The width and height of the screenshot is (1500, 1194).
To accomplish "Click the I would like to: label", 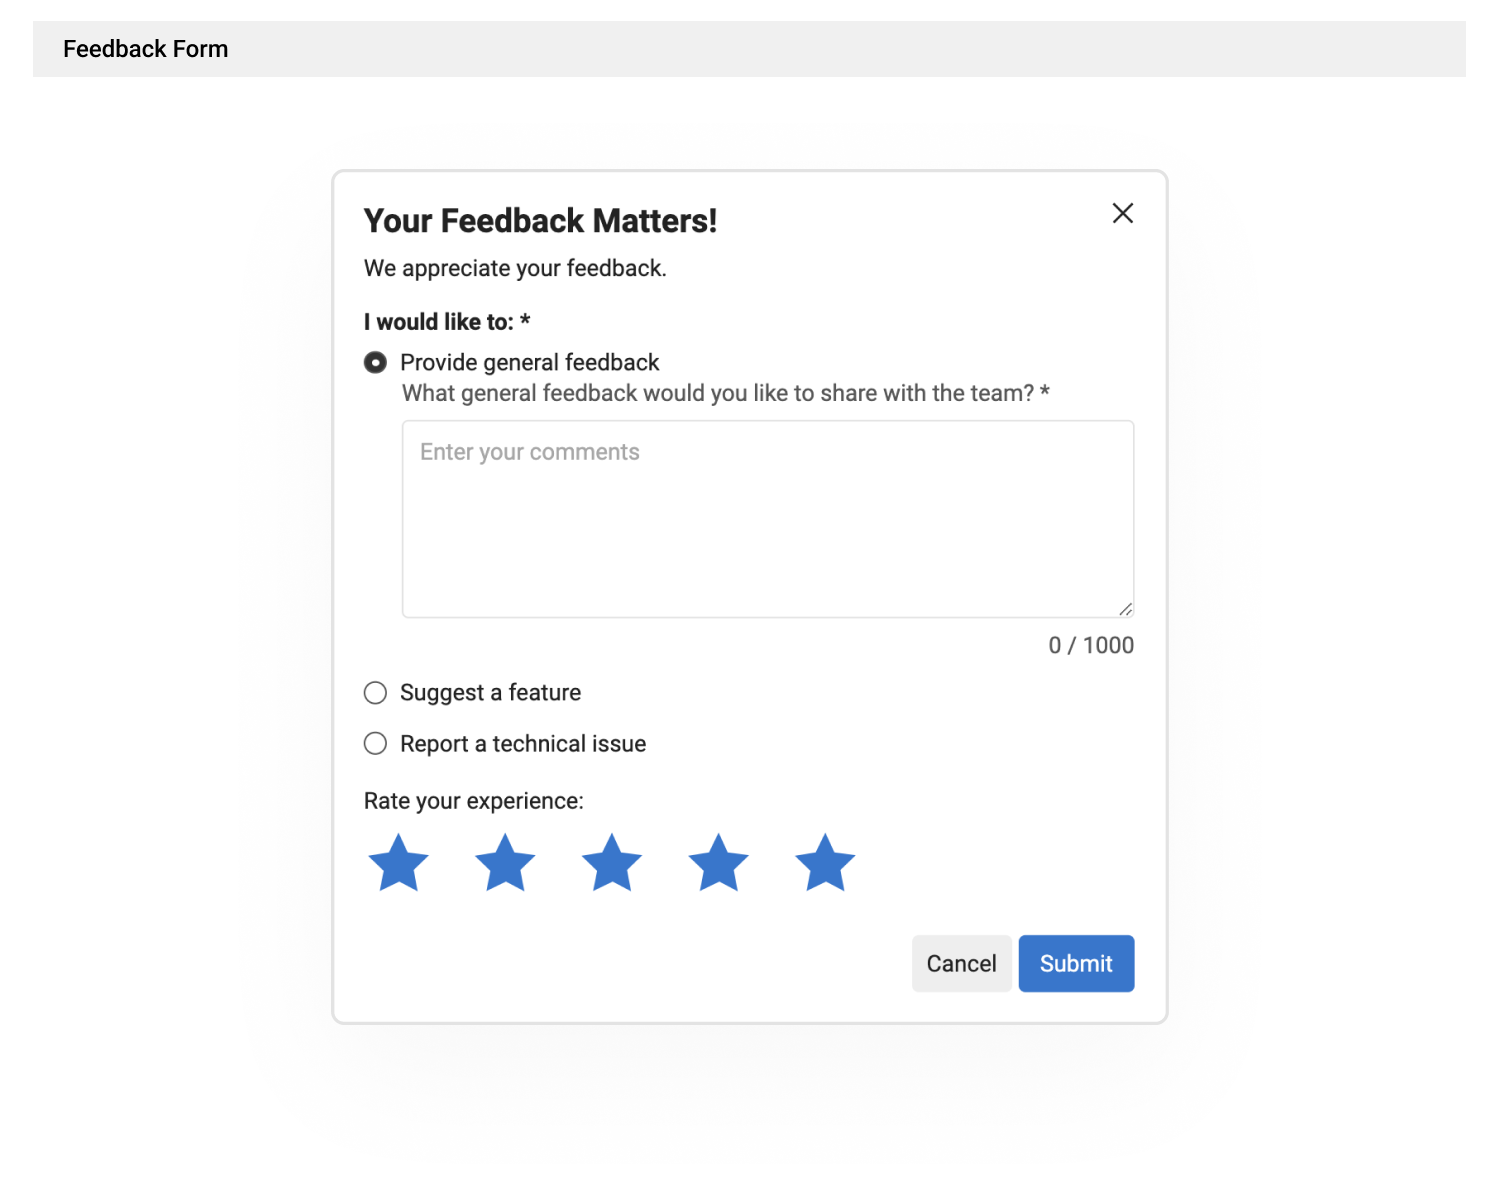I will click(x=447, y=321).
